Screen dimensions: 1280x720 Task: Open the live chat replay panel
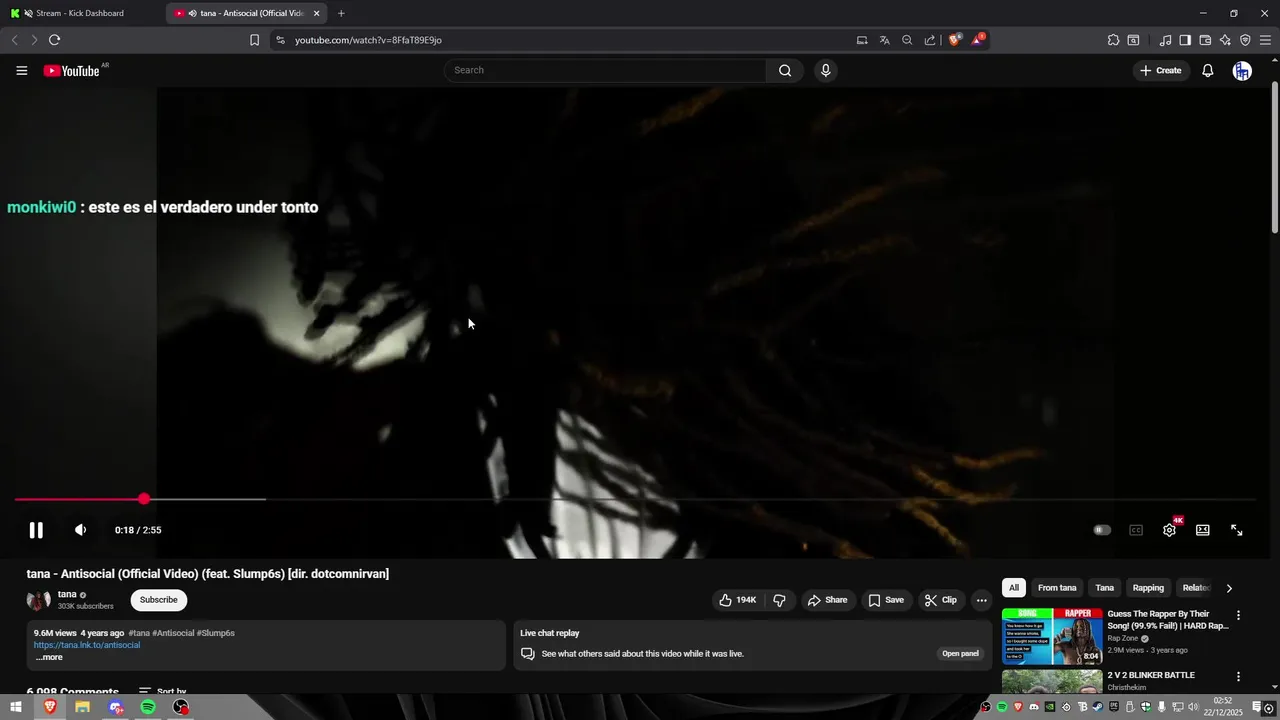[960, 653]
